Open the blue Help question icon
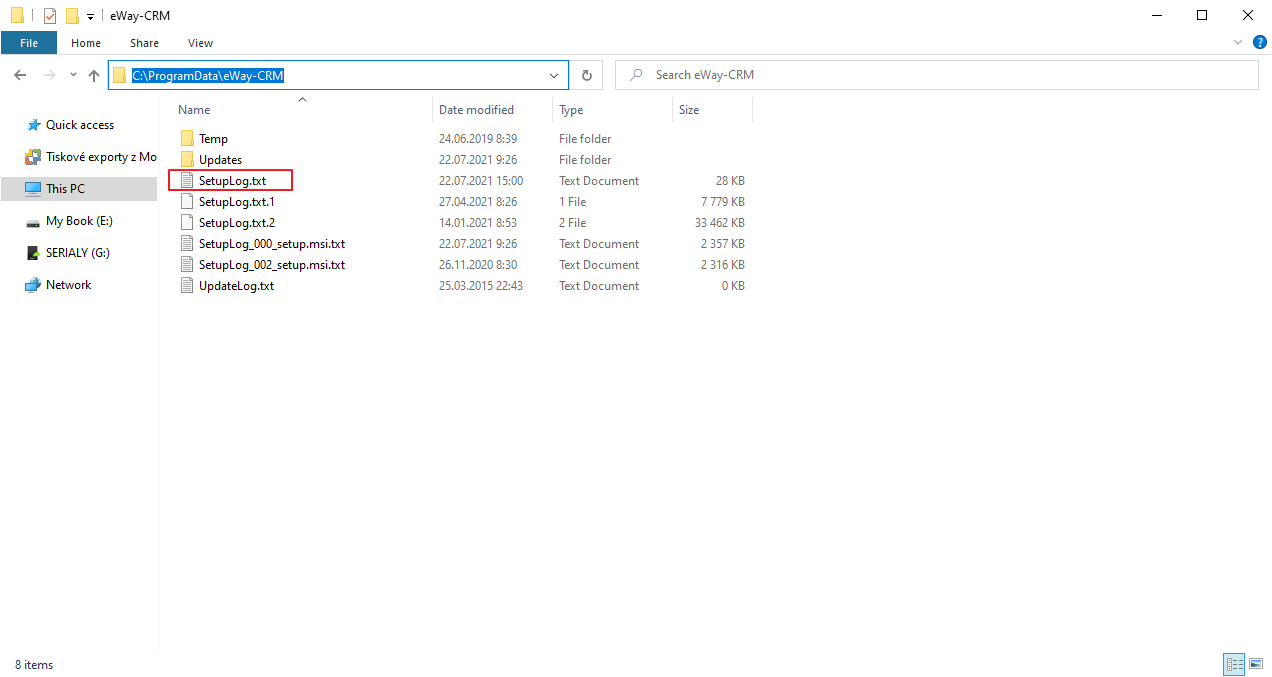Viewport: 1272px width, 677px height. pos(1259,42)
